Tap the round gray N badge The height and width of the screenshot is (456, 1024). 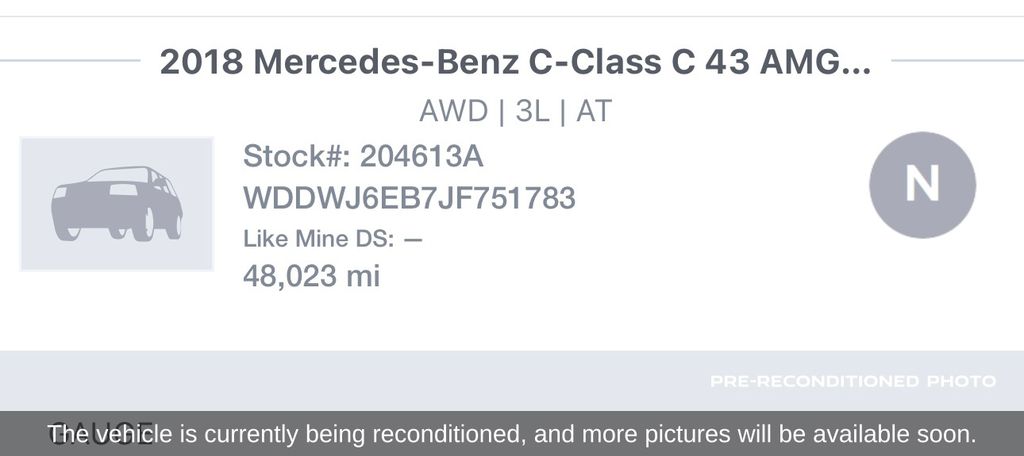point(922,184)
